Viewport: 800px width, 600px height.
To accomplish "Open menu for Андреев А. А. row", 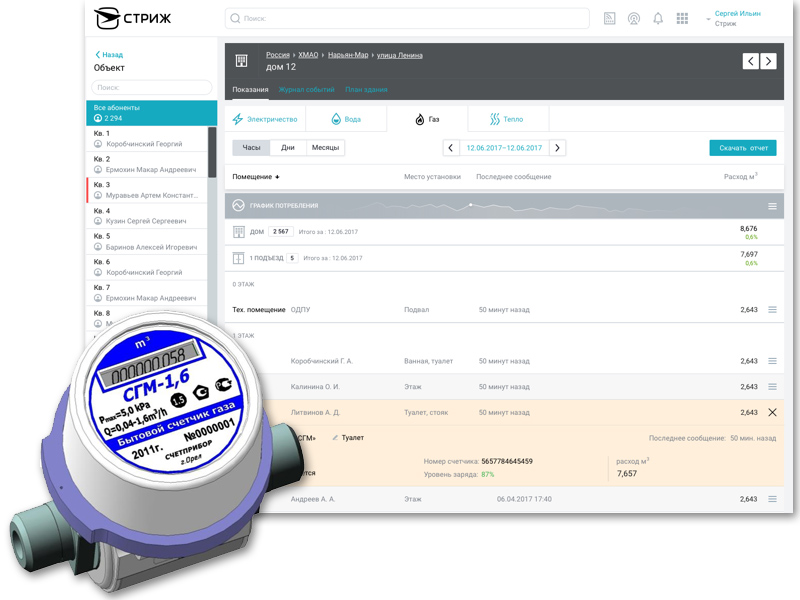I will [772, 499].
